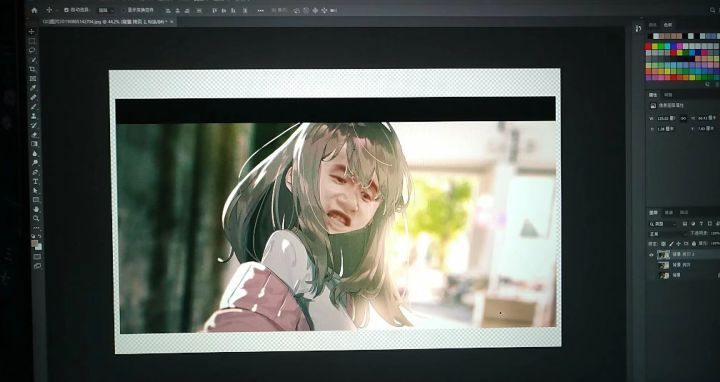The image size is (720, 382).
Task: Select the Blur tool
Action: point(35,153)
